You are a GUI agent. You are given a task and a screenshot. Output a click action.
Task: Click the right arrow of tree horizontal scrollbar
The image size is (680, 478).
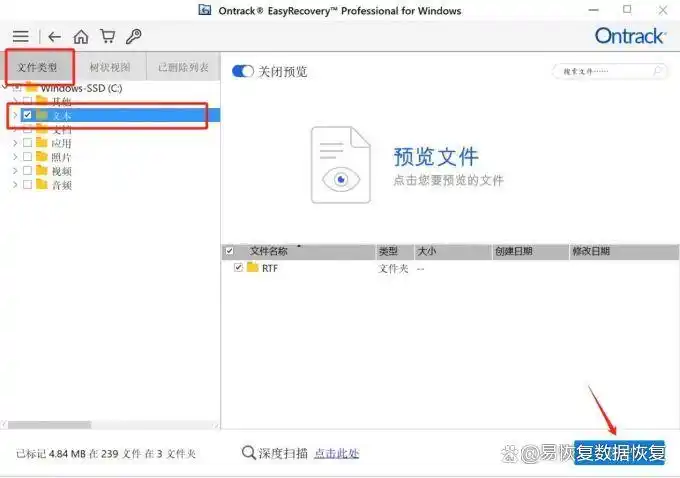point(216,425)
